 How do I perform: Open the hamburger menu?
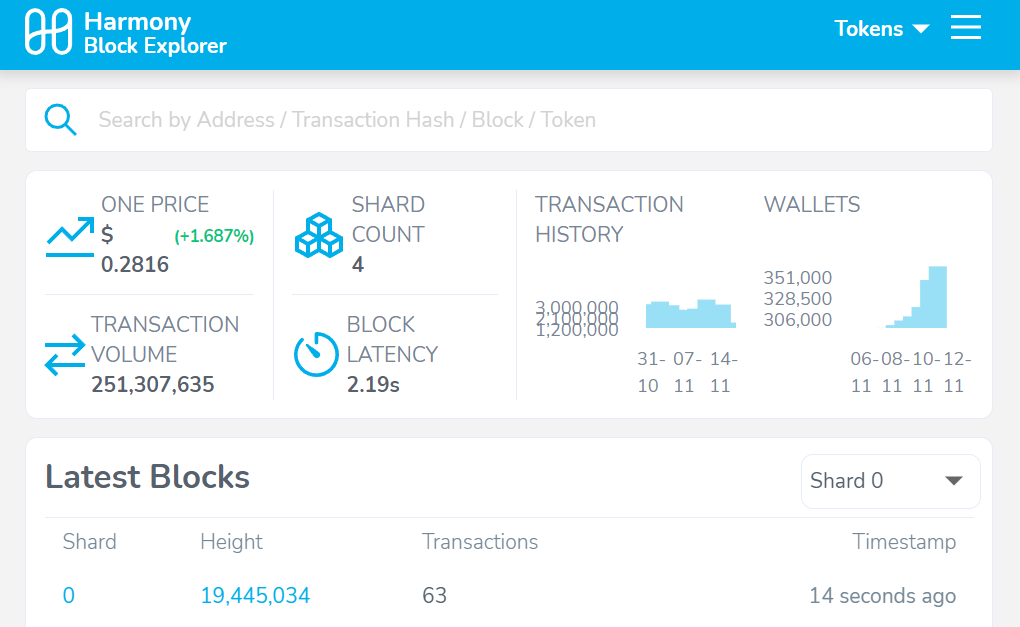(965, 27)
